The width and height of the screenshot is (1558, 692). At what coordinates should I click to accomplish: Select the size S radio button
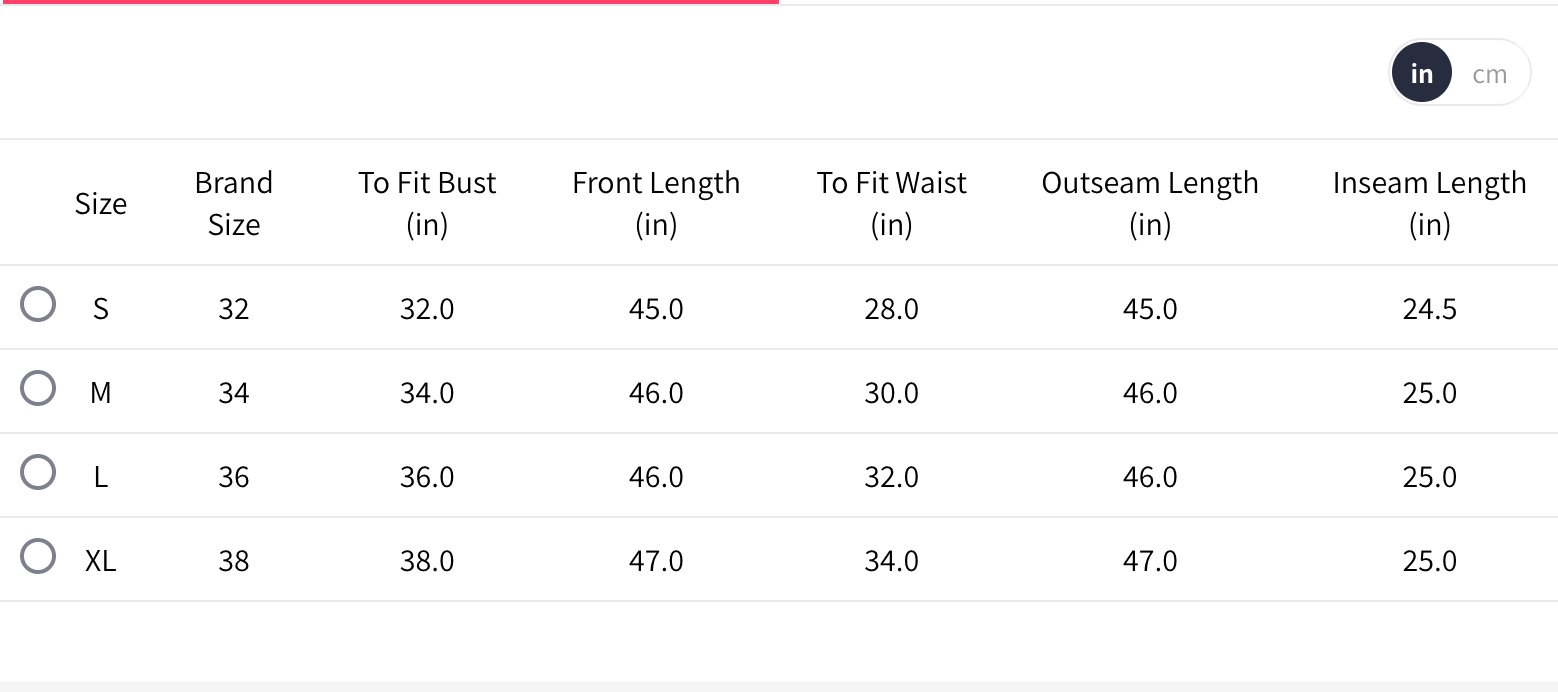coord(38,305)
